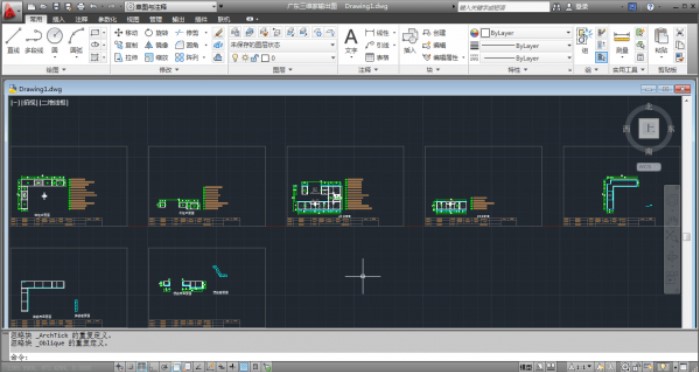Toggle the highlighted blue status bar button
The height and width of the screenshot is (372, 699).
(244, 367)
